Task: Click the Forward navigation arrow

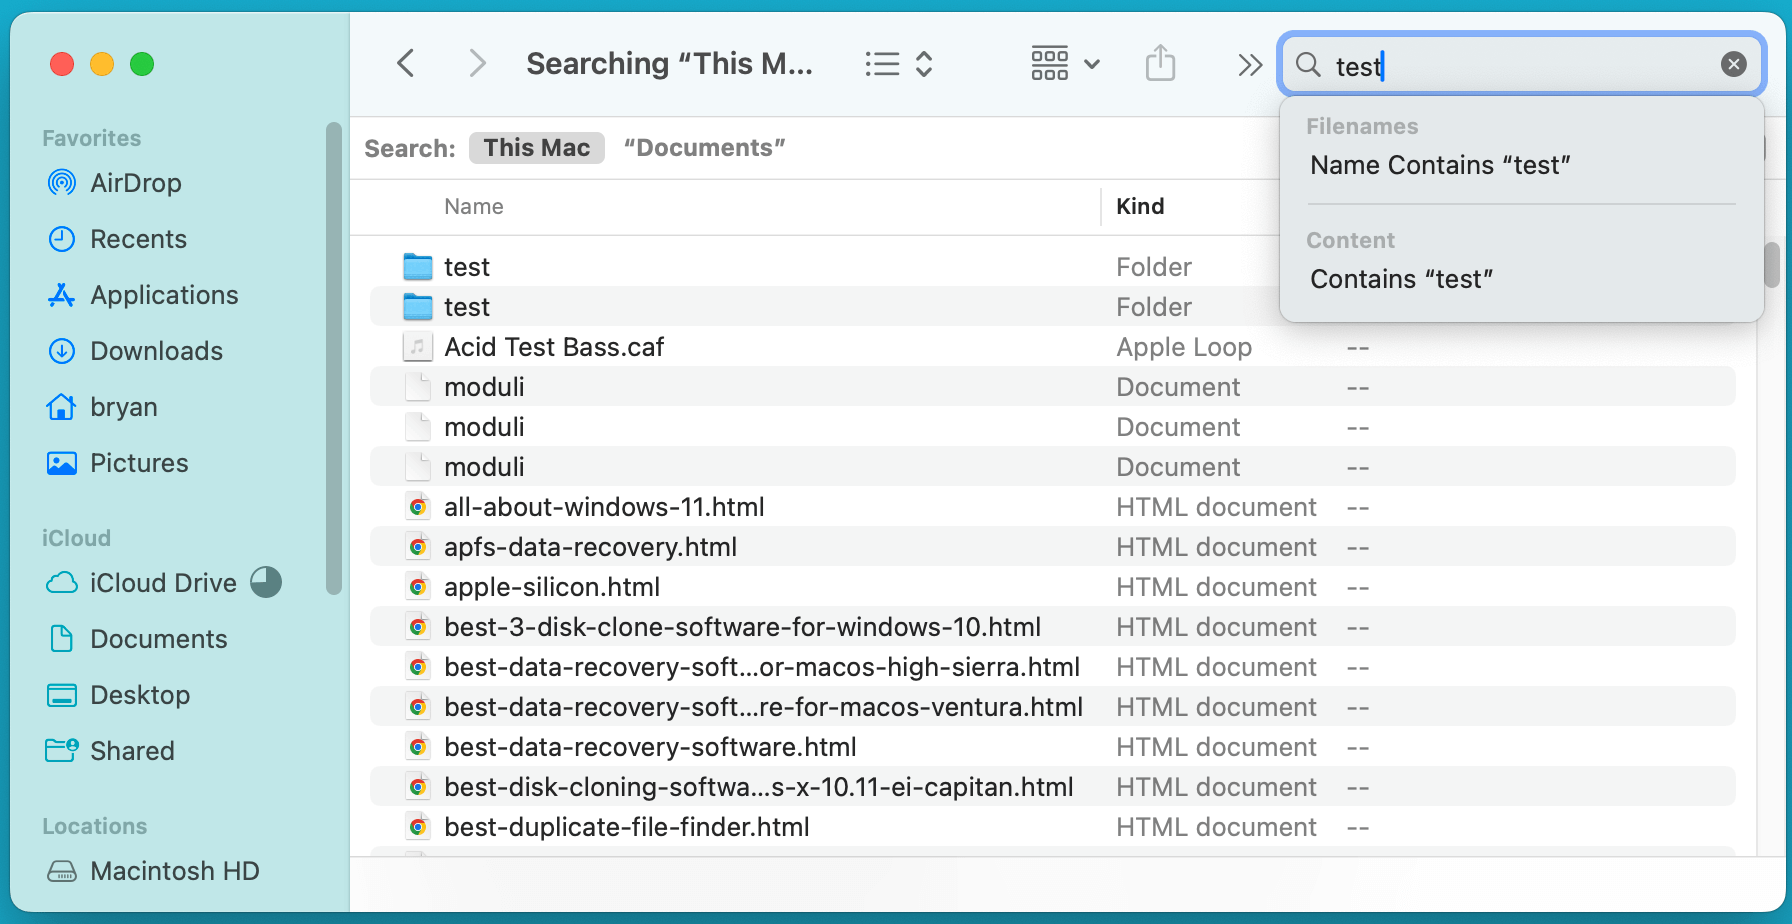Action: tap(477, 64)
